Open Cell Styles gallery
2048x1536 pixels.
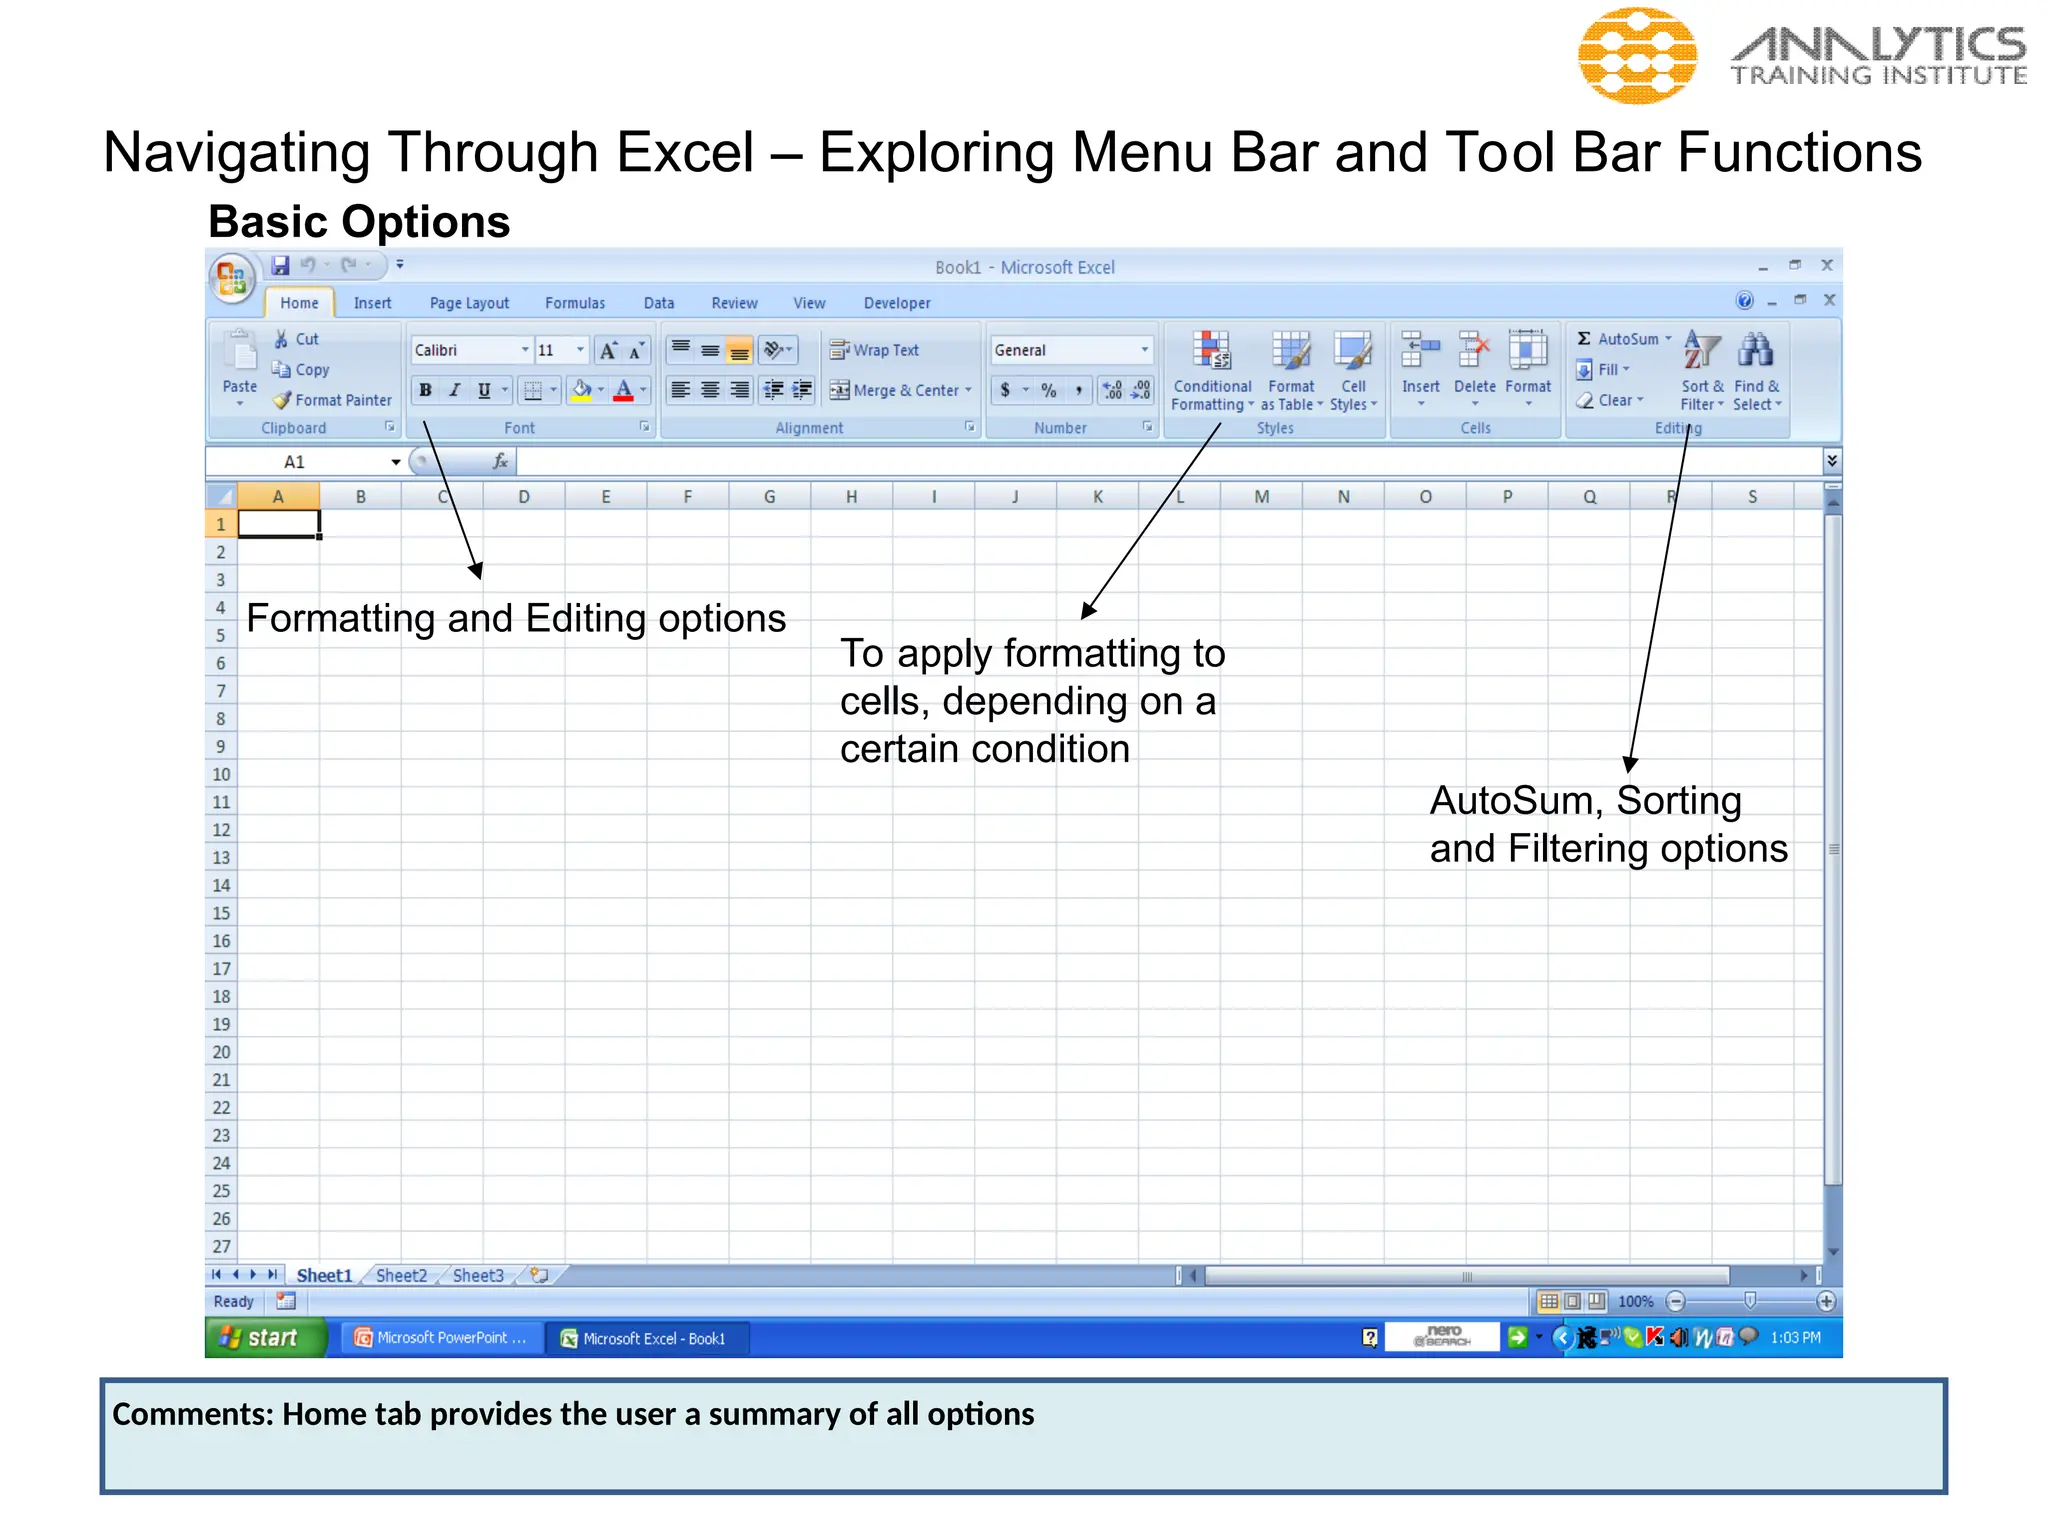click(1353, 371)
